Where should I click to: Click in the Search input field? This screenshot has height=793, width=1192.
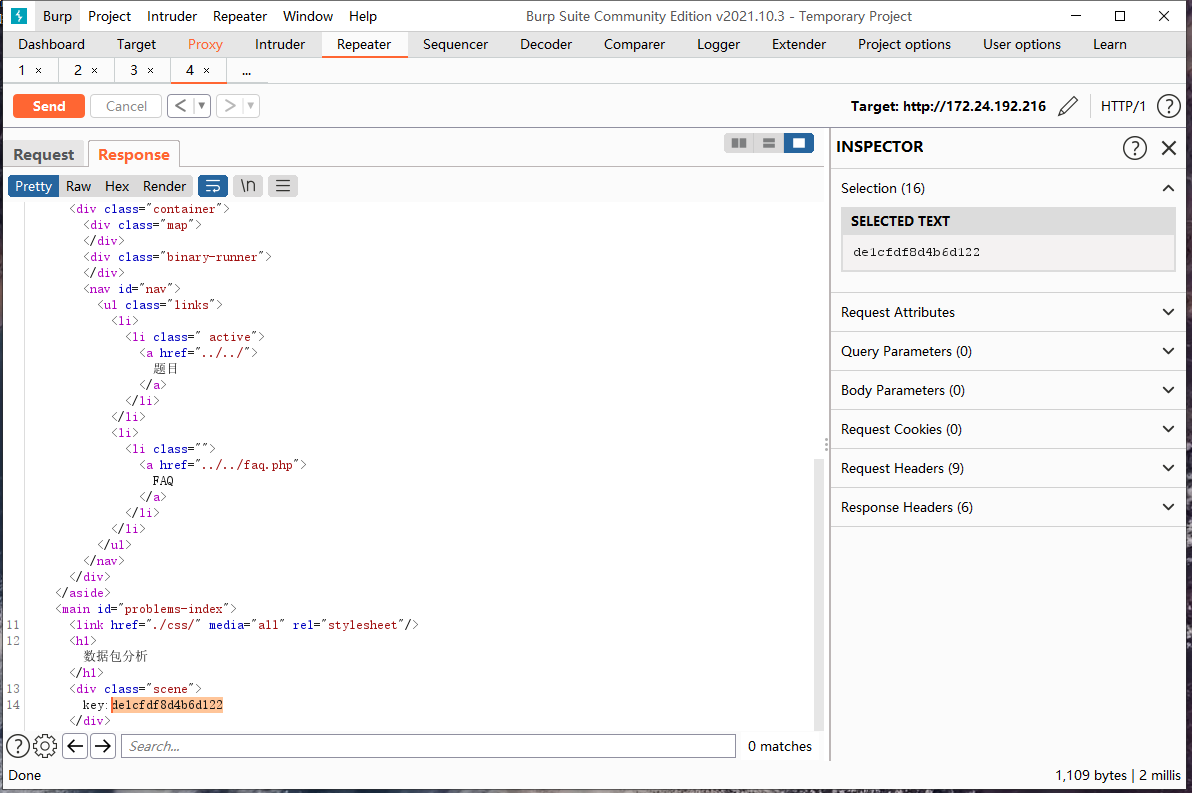coord(428,747)
